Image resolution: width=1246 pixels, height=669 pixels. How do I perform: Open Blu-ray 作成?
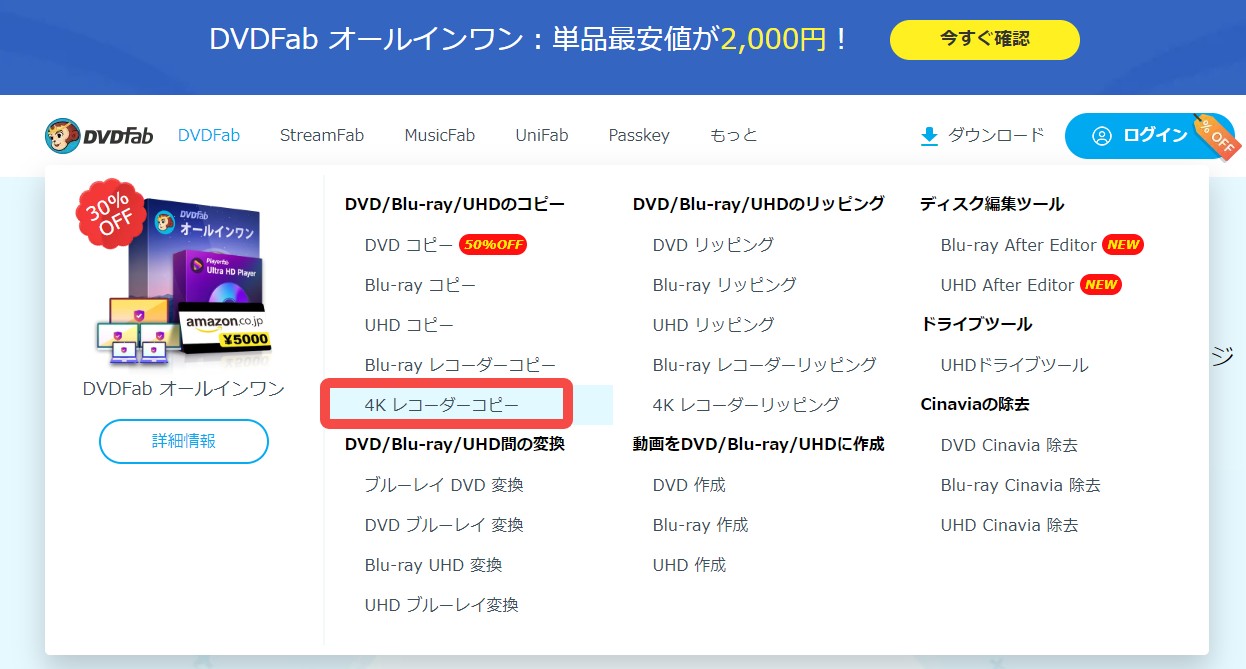click(700, 525)
